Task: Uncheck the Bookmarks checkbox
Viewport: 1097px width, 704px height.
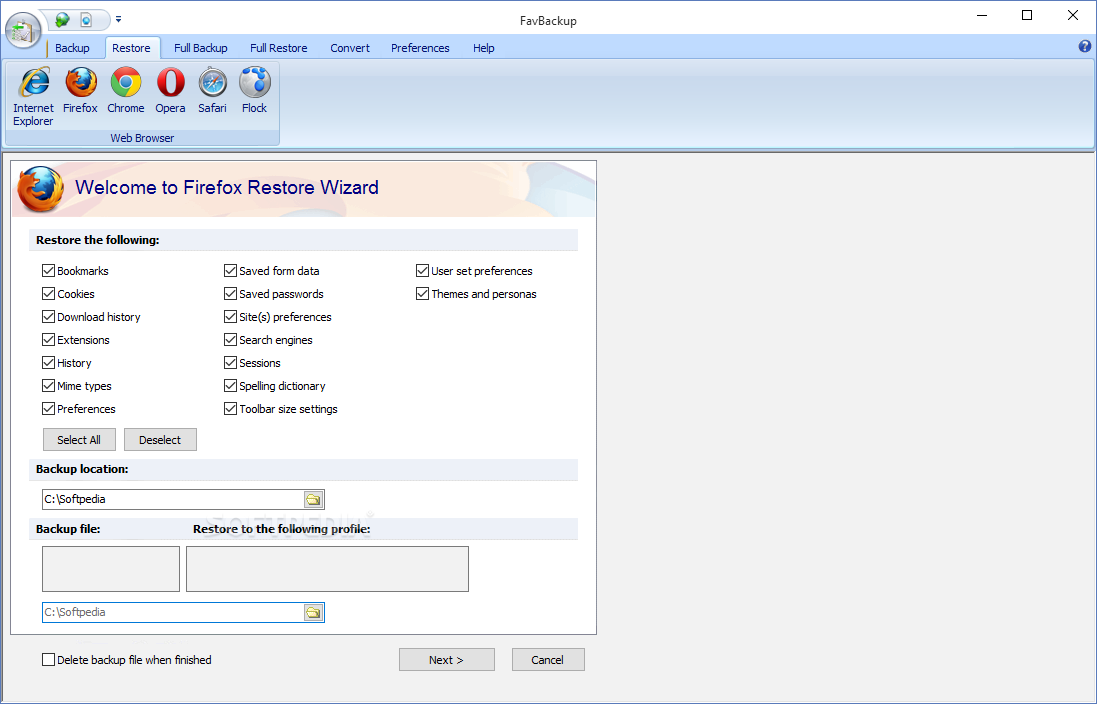Action: point(48,271)
